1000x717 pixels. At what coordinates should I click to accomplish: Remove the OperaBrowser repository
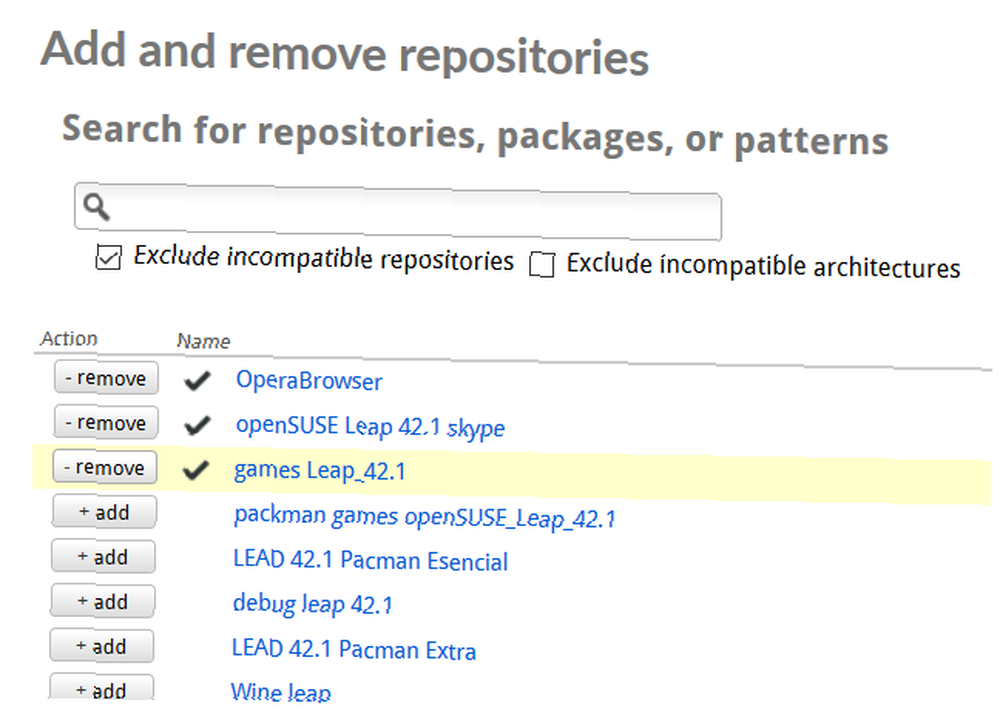(106, 378)
